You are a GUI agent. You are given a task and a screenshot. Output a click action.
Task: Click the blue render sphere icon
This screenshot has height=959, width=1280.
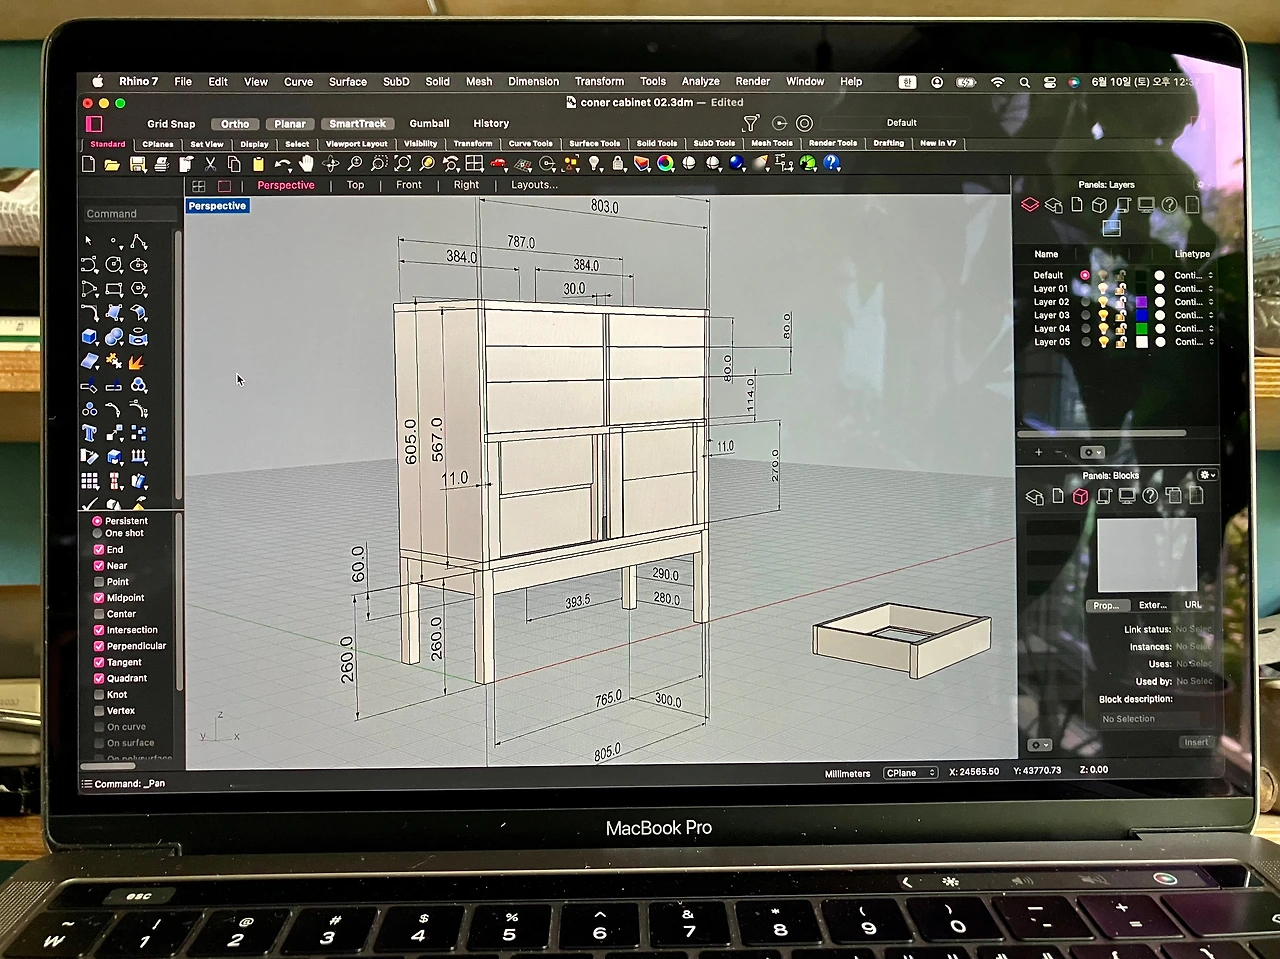737,163
